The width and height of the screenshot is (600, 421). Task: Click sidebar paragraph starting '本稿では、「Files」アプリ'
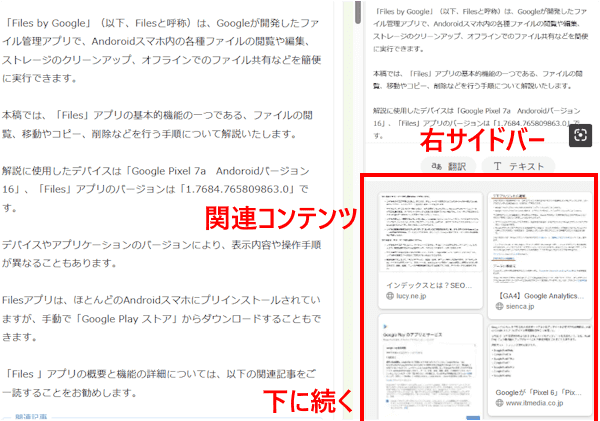[x=478, y=80]
